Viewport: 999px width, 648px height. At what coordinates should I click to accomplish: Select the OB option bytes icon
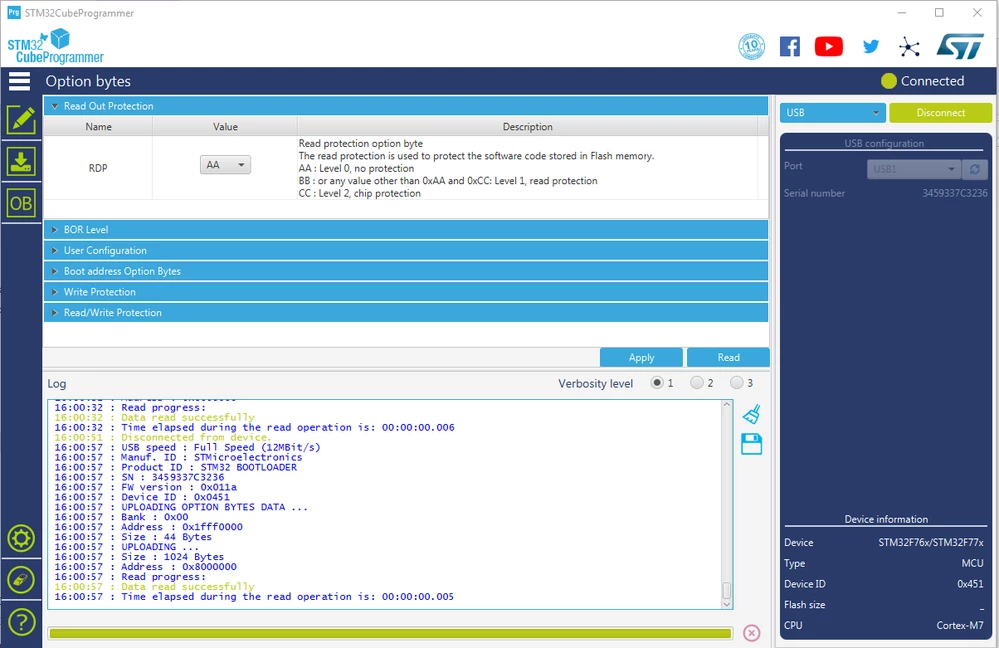point(21,203)
